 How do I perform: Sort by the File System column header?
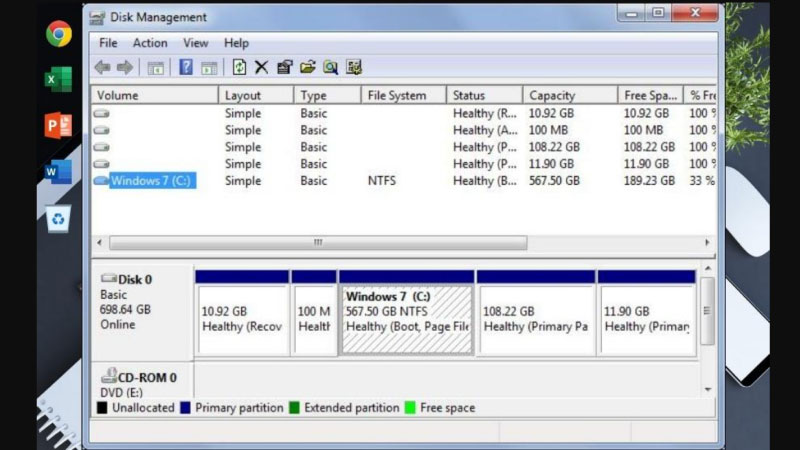(x=404, y=95)
